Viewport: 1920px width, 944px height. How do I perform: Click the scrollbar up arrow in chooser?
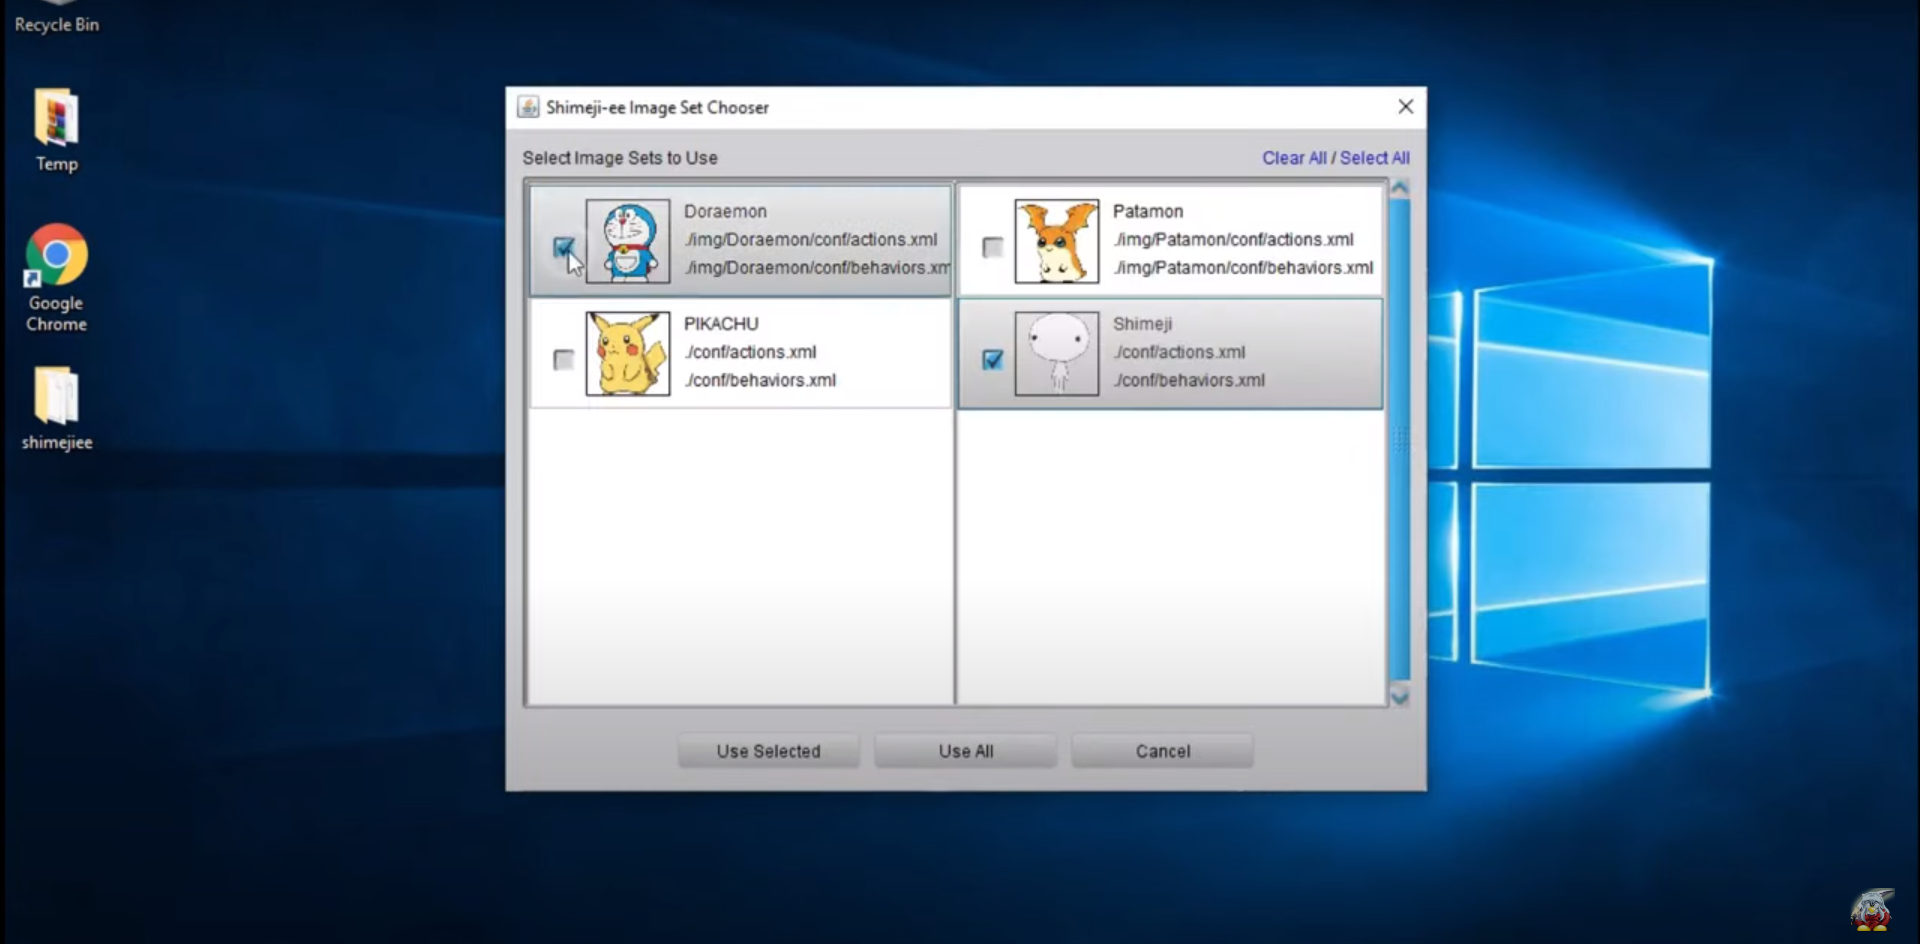point(1400,188)
